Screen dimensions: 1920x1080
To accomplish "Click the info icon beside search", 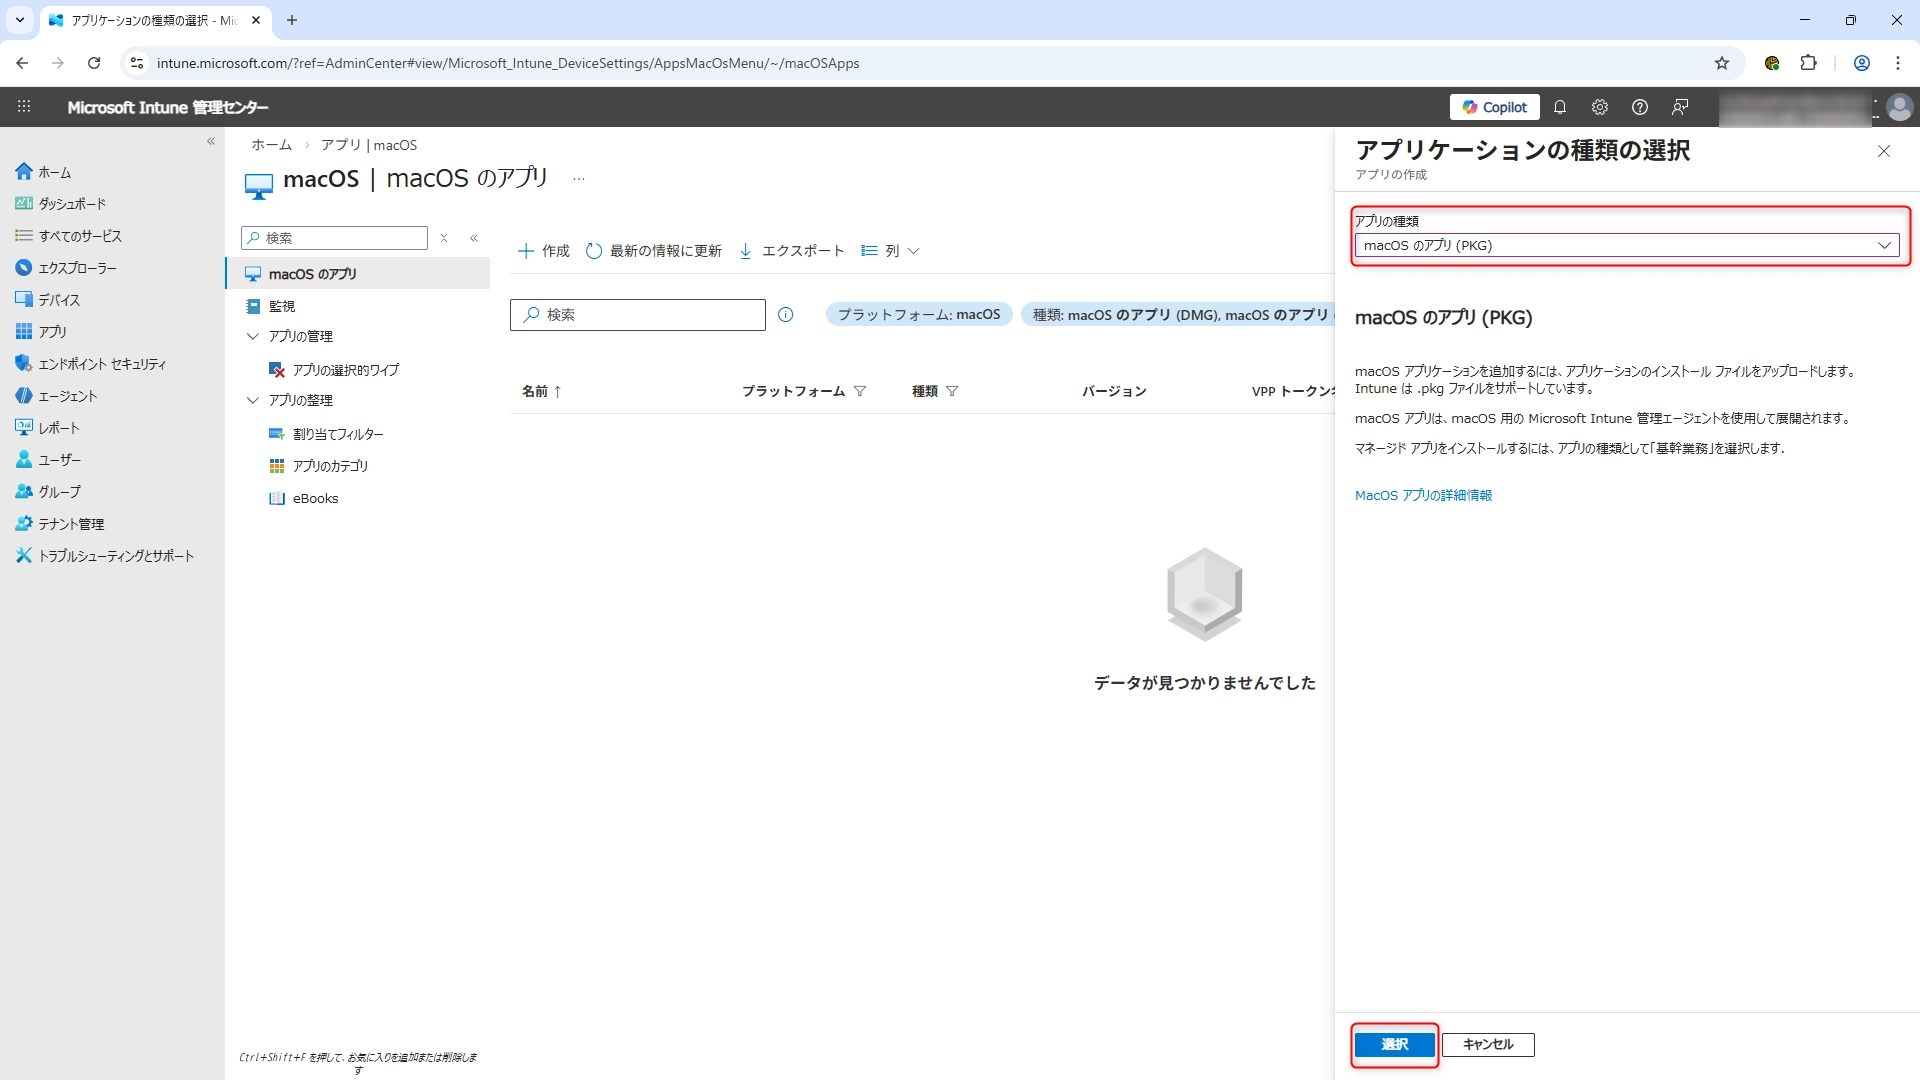I will point(786,315).
